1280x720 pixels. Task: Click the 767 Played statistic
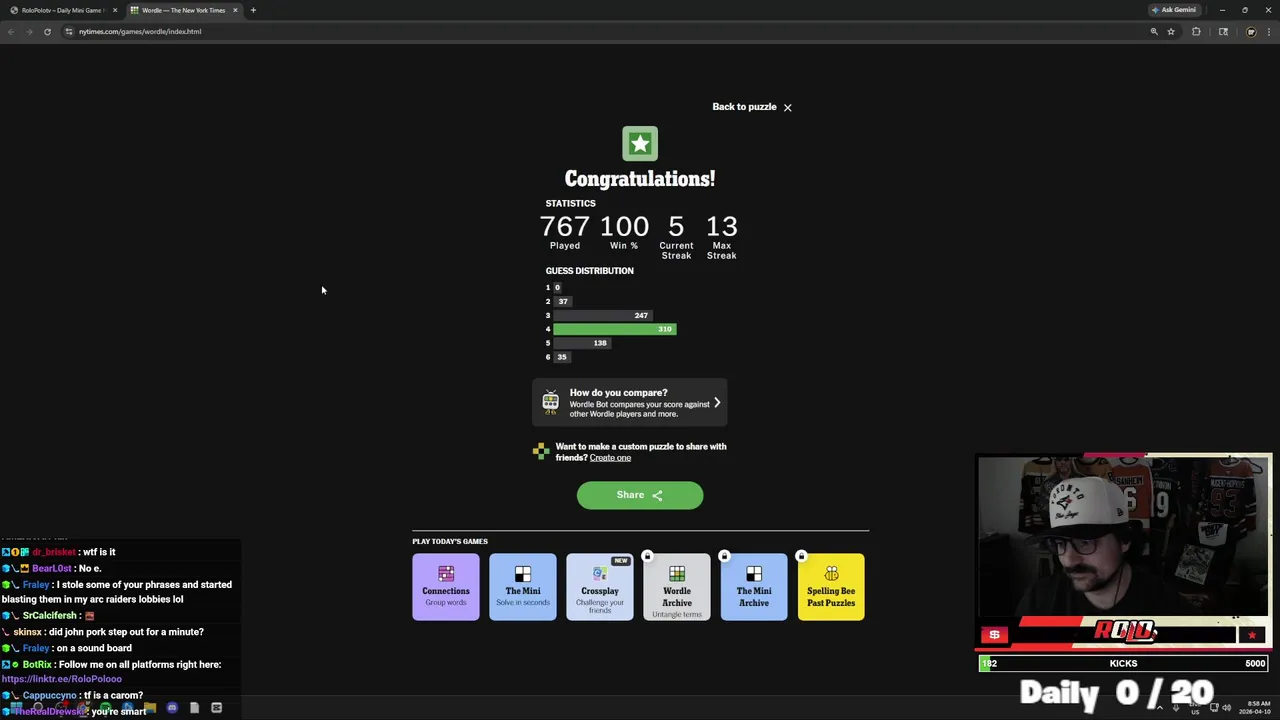pos(564,232)
